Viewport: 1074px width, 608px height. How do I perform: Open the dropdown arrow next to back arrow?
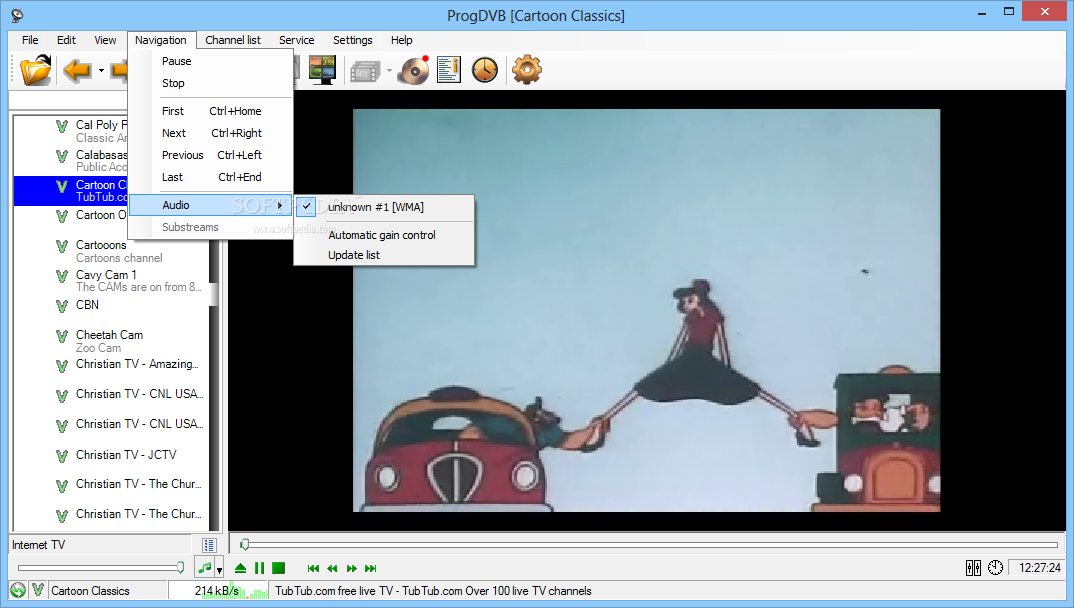coord(101,71)
